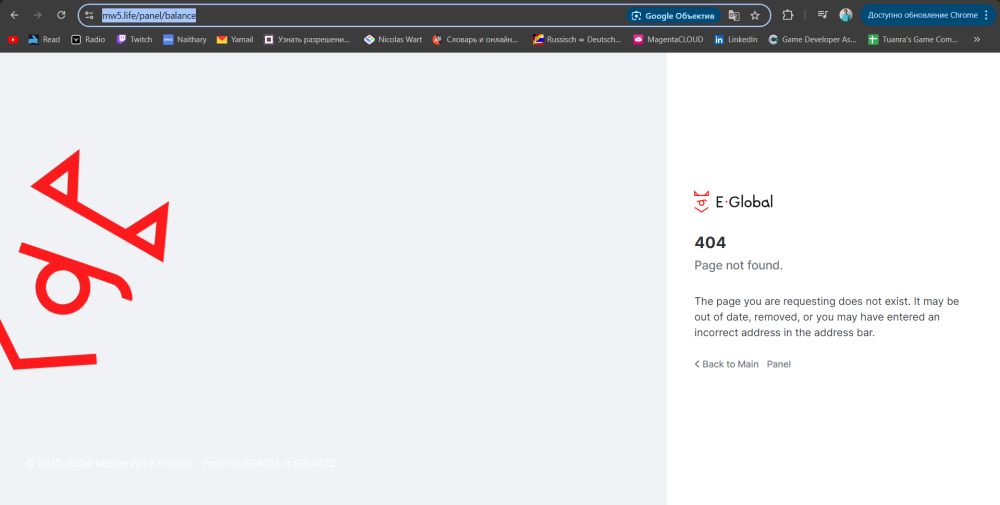Click the translate page icon
The height and width of the screenshot is (505, 1000).
click(x=734, y=15)
